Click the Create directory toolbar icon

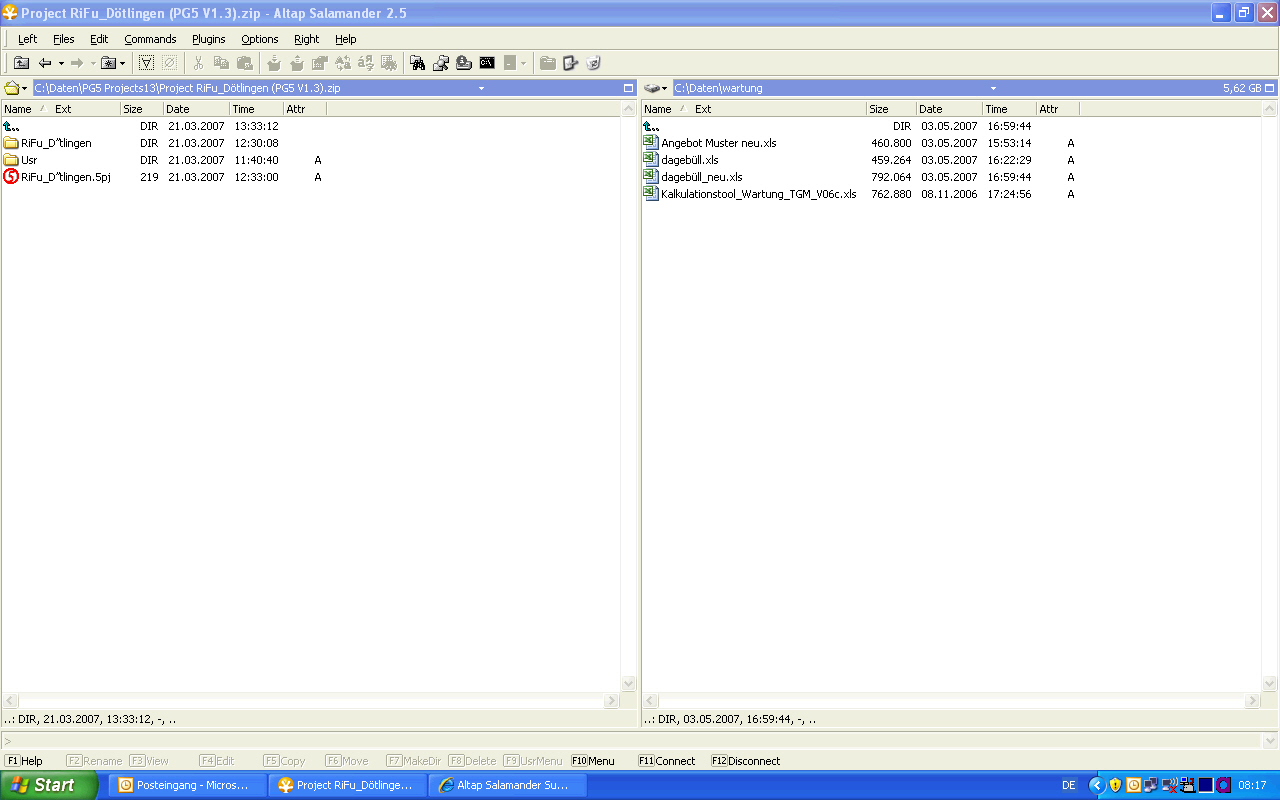point(547,63)
